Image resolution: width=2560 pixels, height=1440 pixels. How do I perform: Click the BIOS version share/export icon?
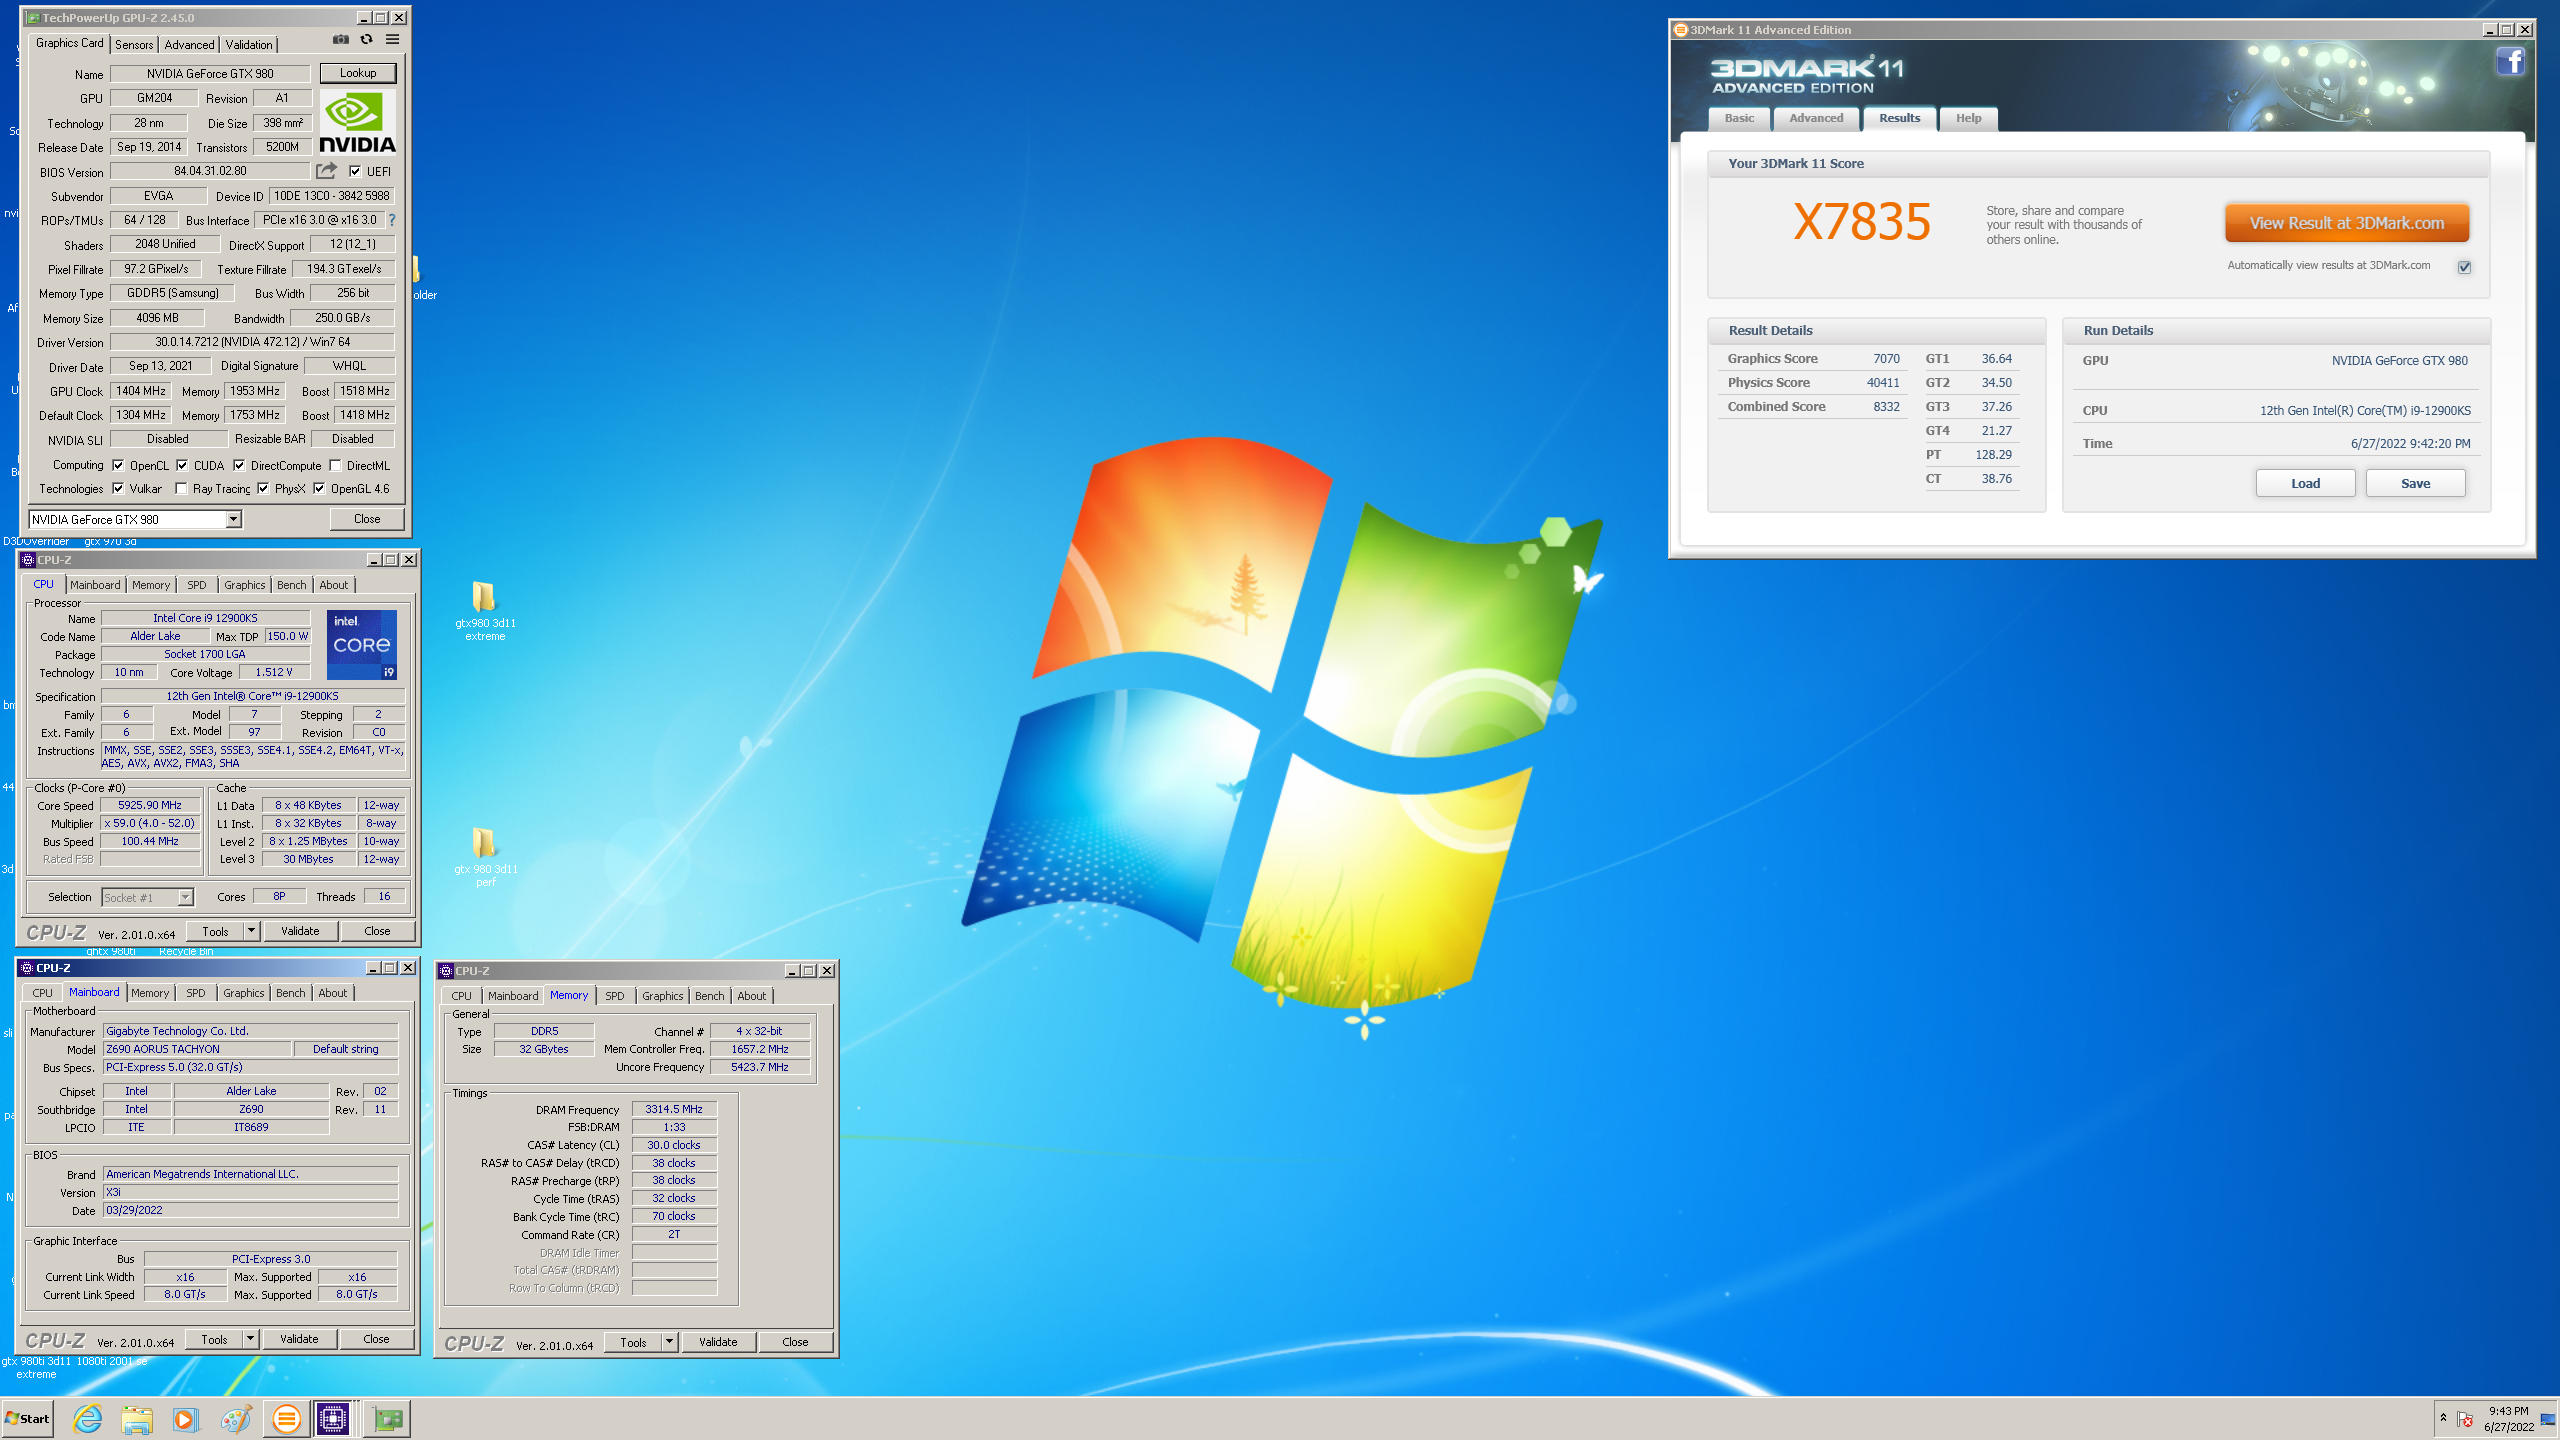[x=327, y=171]
